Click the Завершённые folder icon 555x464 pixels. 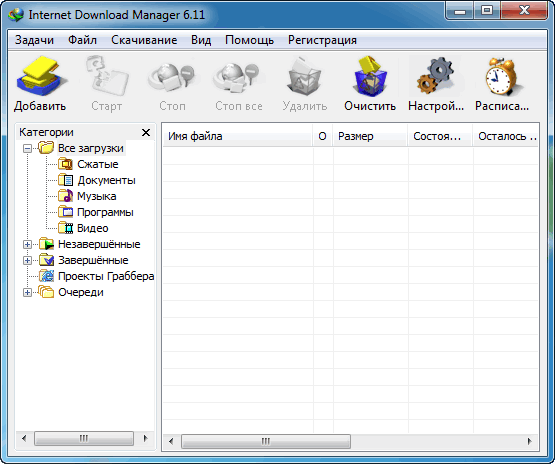pos(46,260)
